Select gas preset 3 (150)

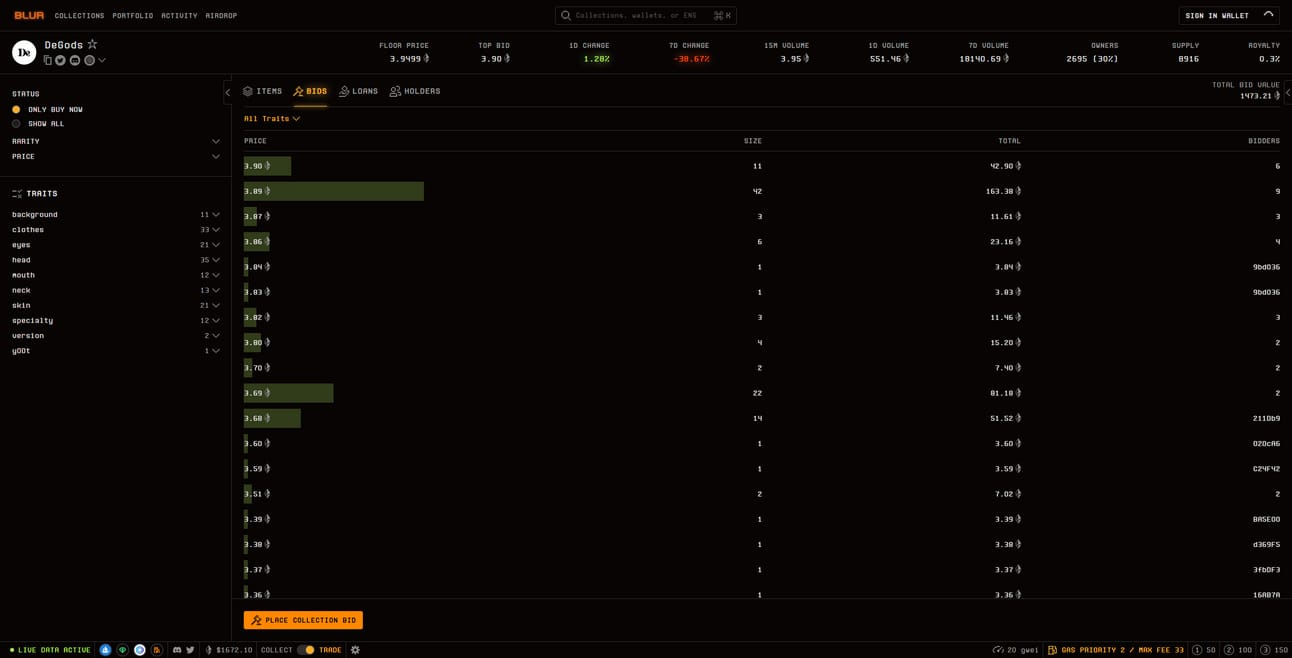point(1274,650)
